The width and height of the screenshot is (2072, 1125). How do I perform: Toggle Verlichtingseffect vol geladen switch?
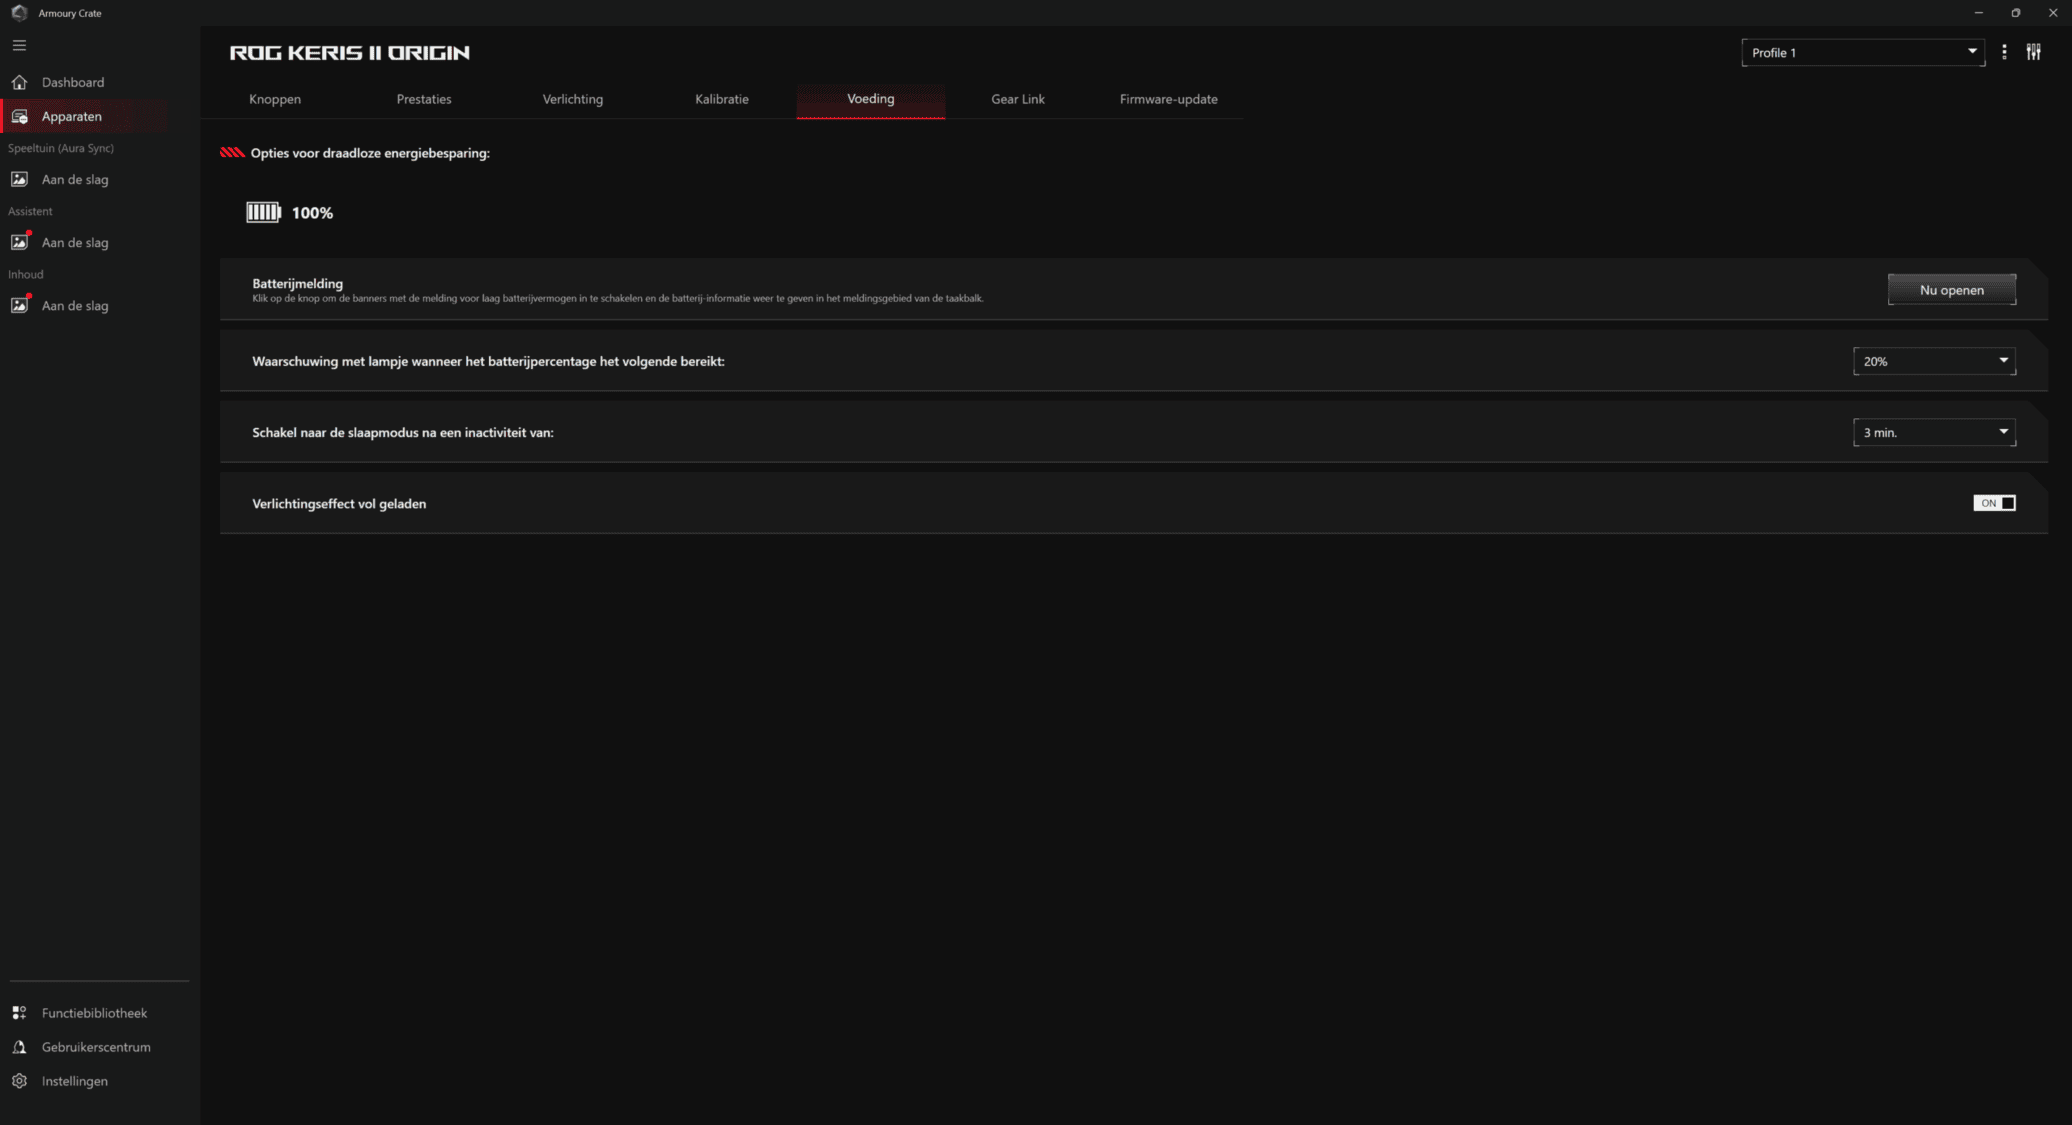[x=1994, y=503]
